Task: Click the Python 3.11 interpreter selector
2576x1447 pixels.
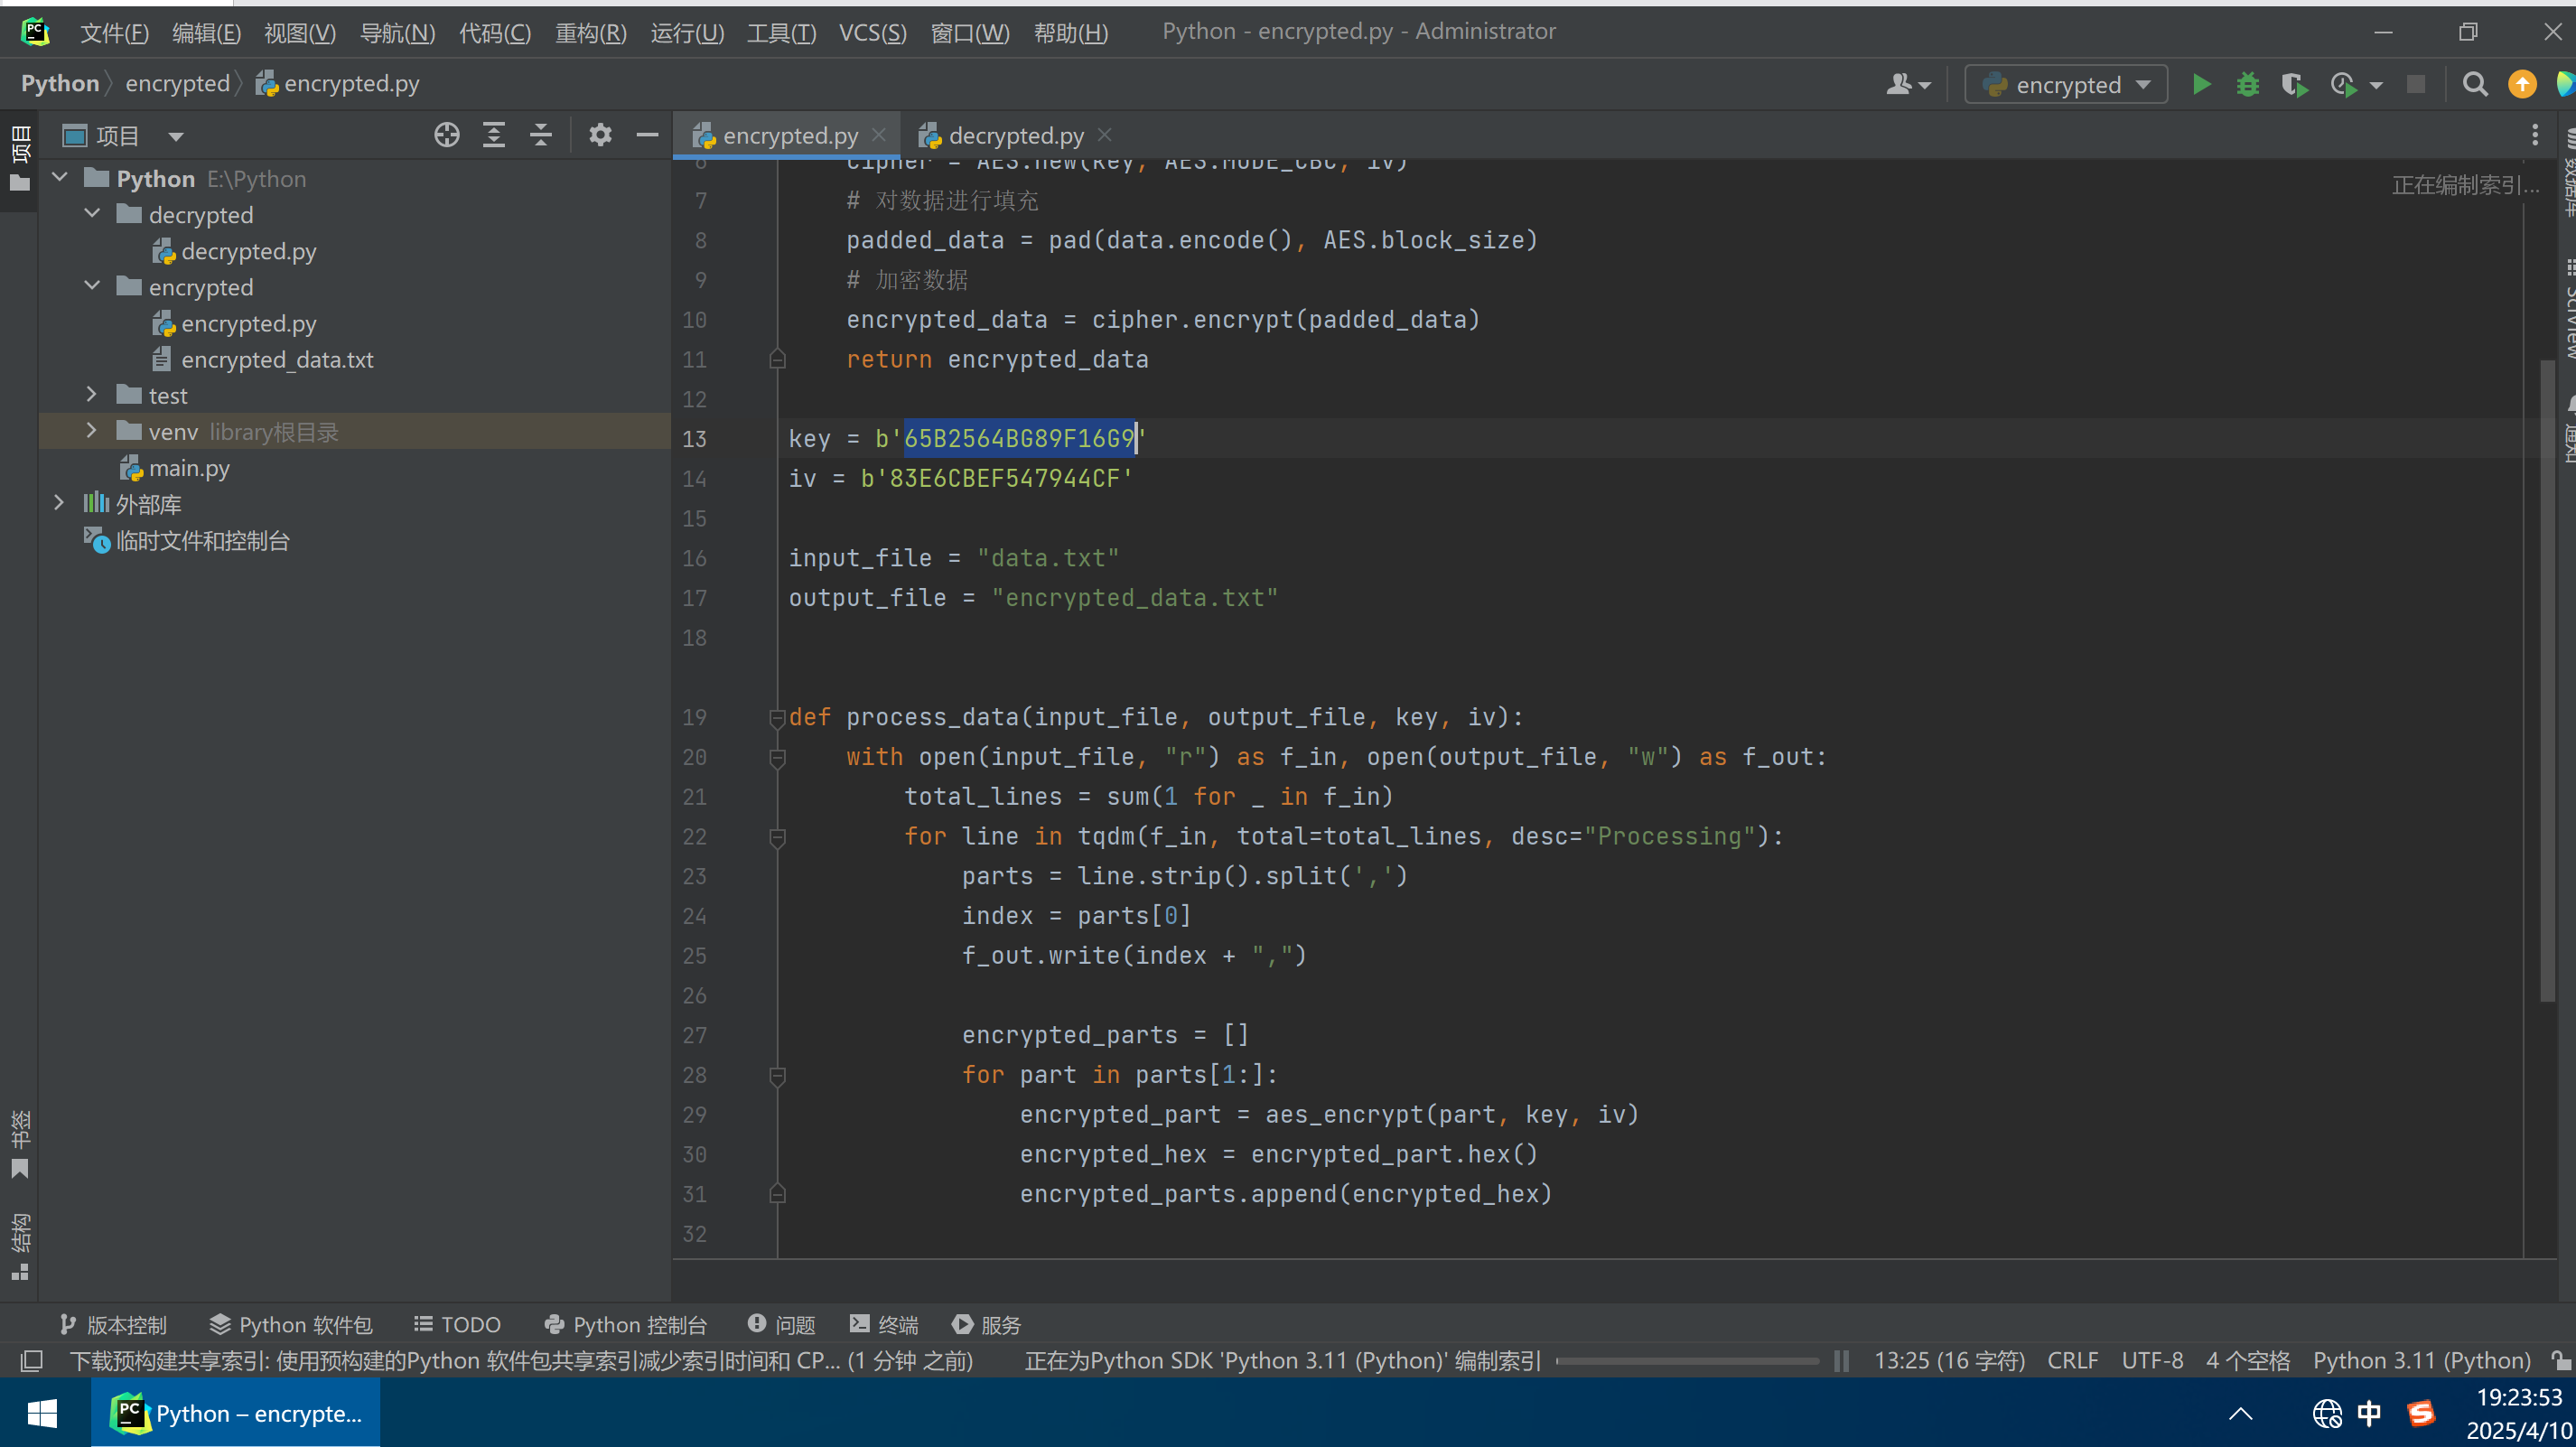Action: pos(2421,1361)
